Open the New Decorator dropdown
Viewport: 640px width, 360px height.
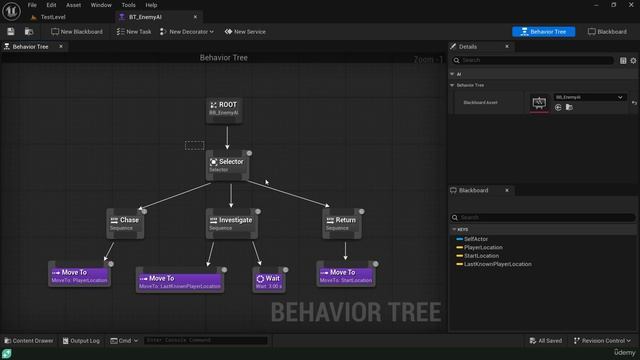[187, 31]
